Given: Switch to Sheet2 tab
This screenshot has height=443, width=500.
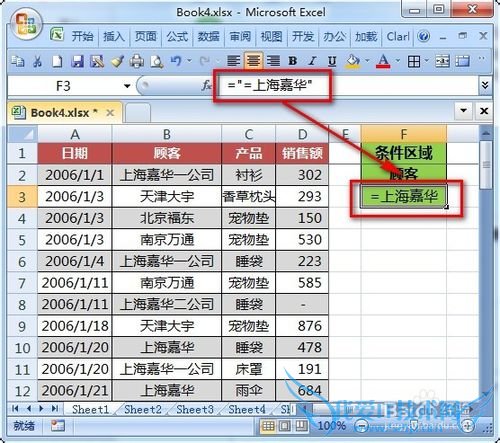Looking at the screenshot, I should (143, 409).
